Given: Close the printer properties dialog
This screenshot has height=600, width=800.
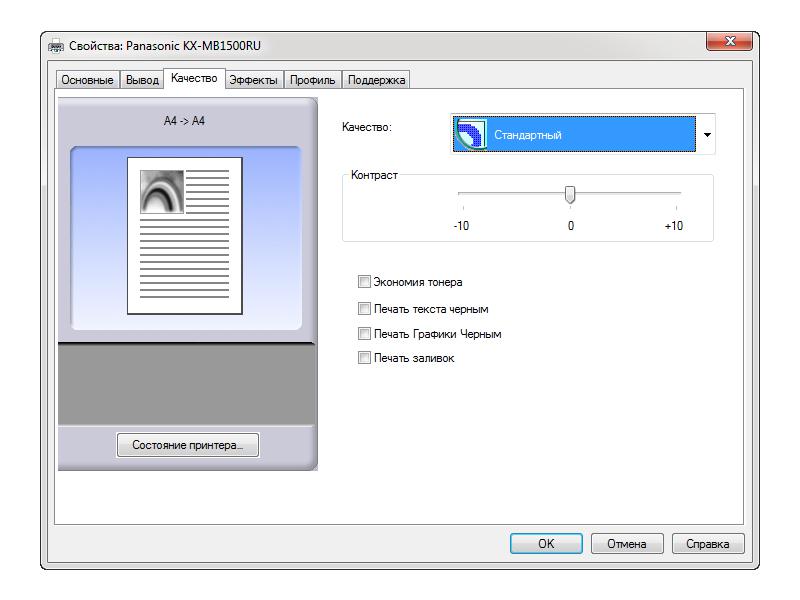Looking at the screenshot, I should pyautogui.click(x=730, y=41).
